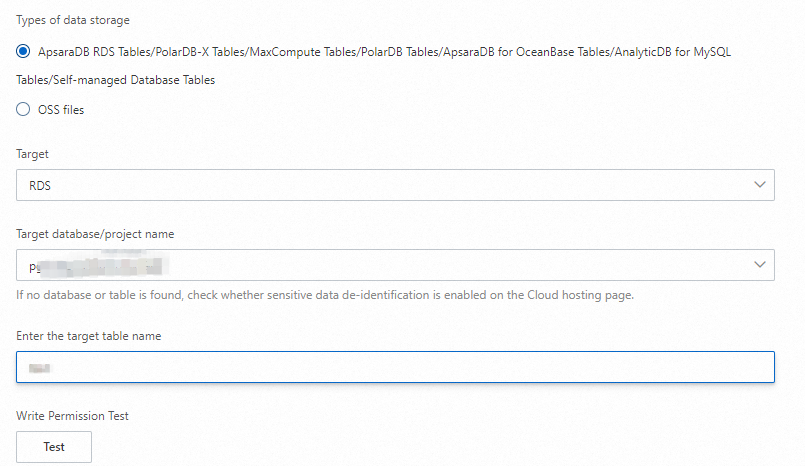
Task: Click the 'Write Permission Test' label
Action: coord(73,415)
